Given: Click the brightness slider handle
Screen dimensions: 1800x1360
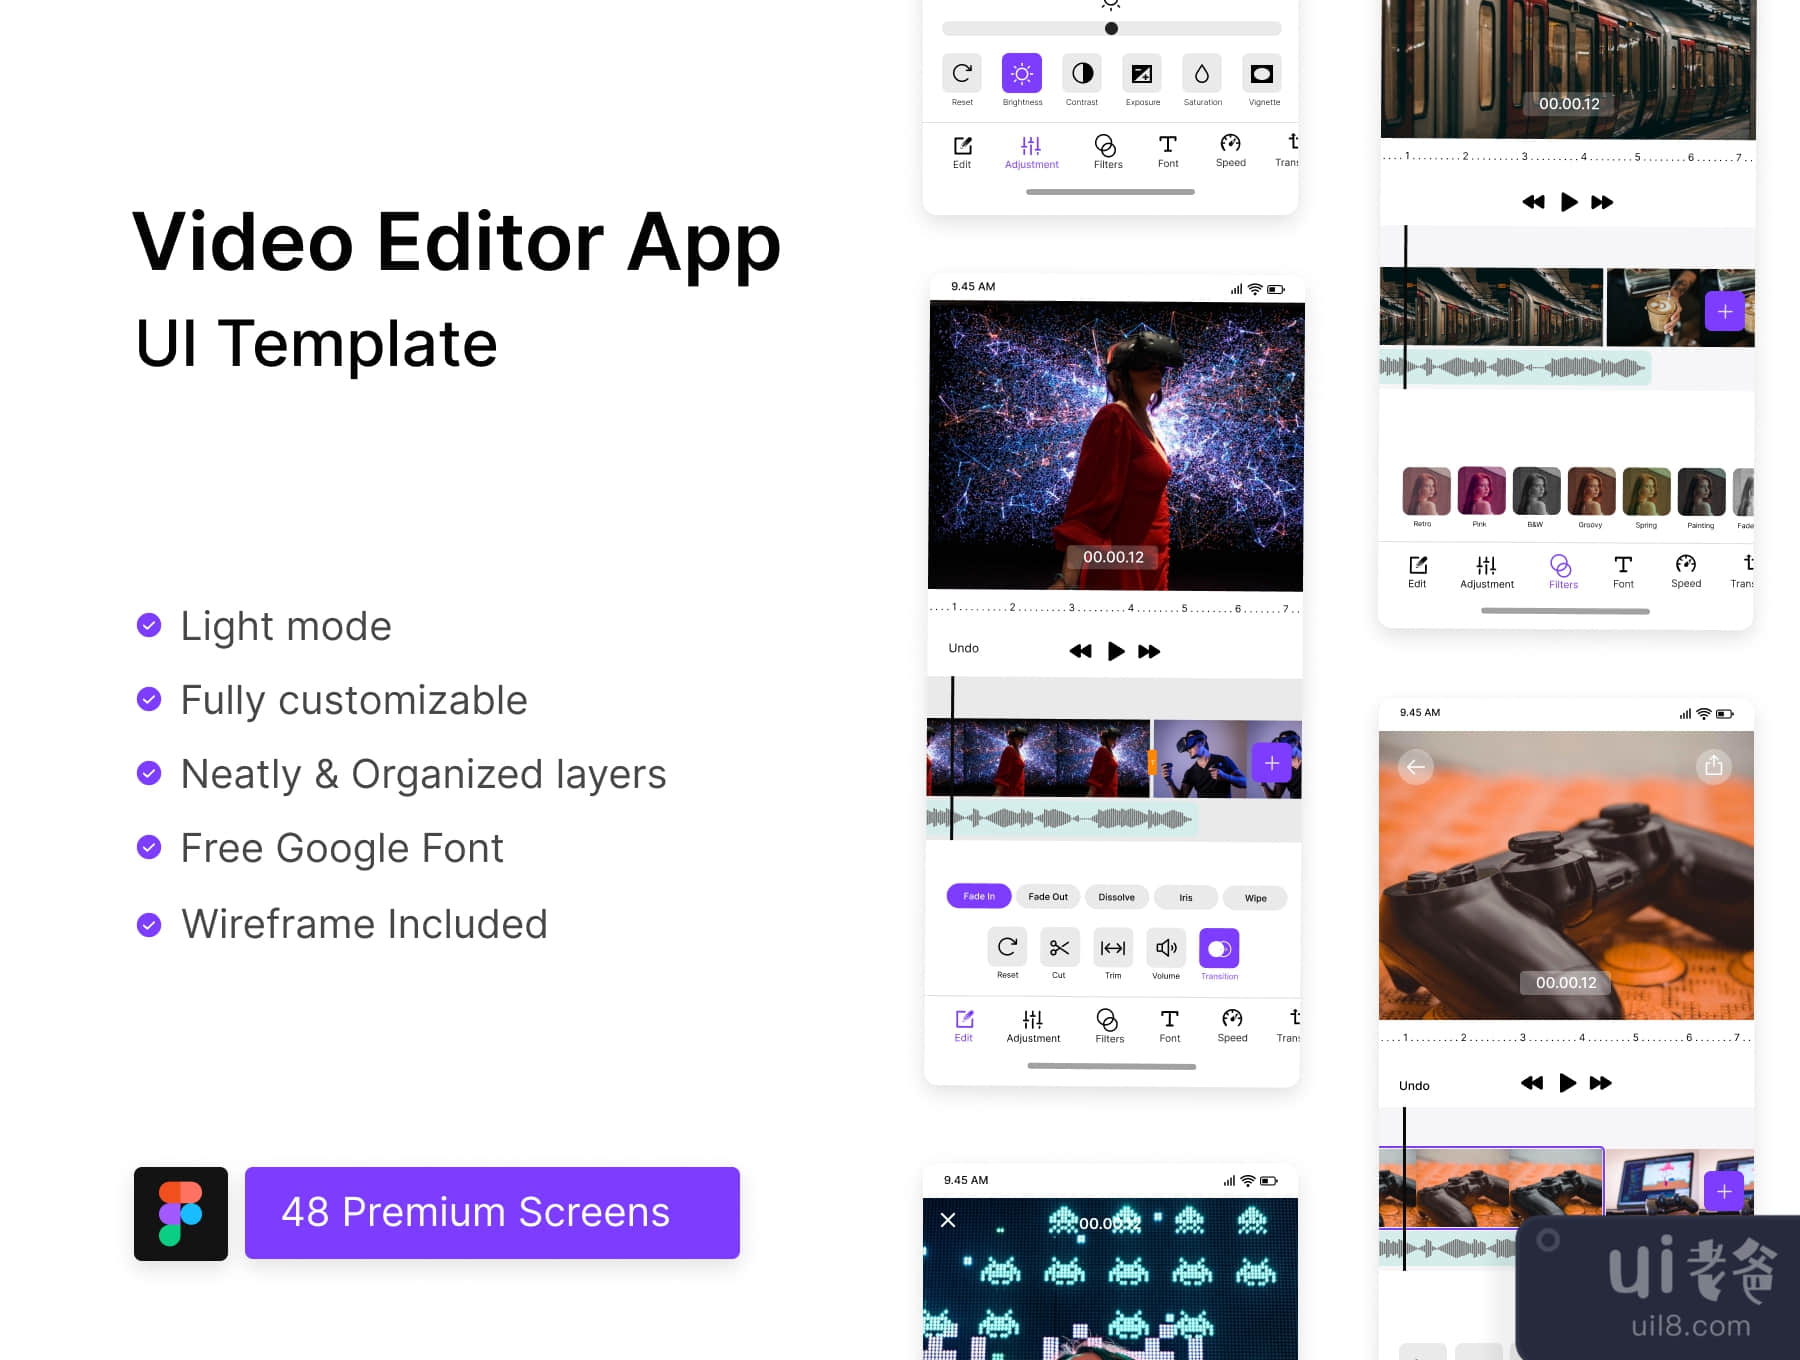Looking at the screenshot, I should click(1111, 29).
